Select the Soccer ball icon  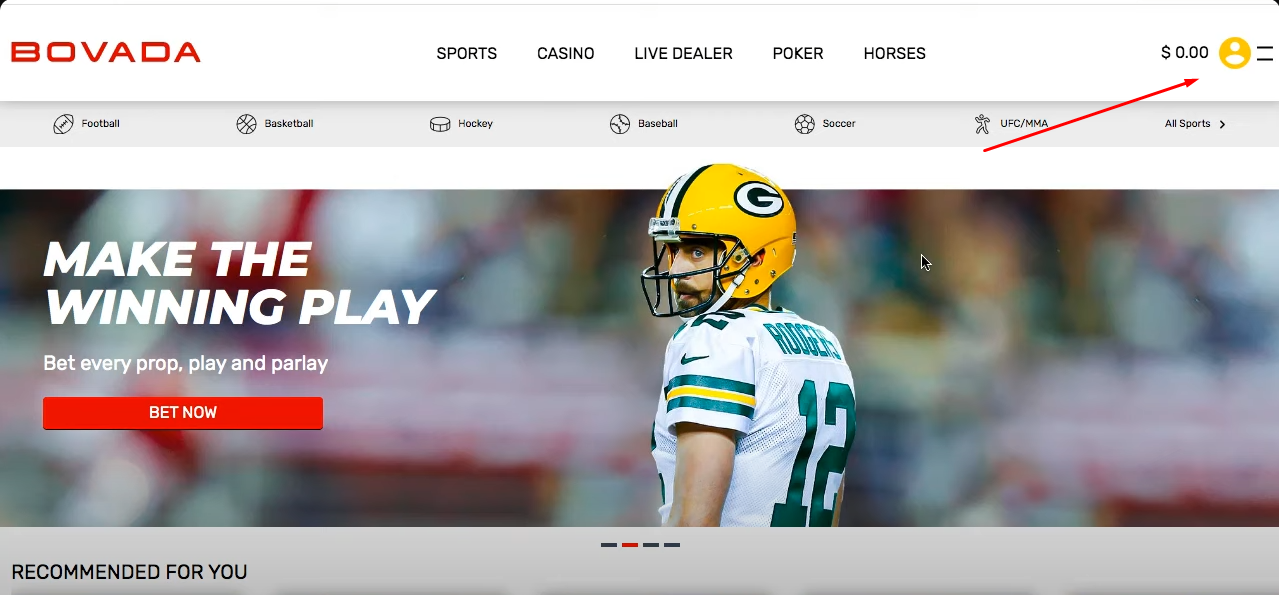(804, 124)
